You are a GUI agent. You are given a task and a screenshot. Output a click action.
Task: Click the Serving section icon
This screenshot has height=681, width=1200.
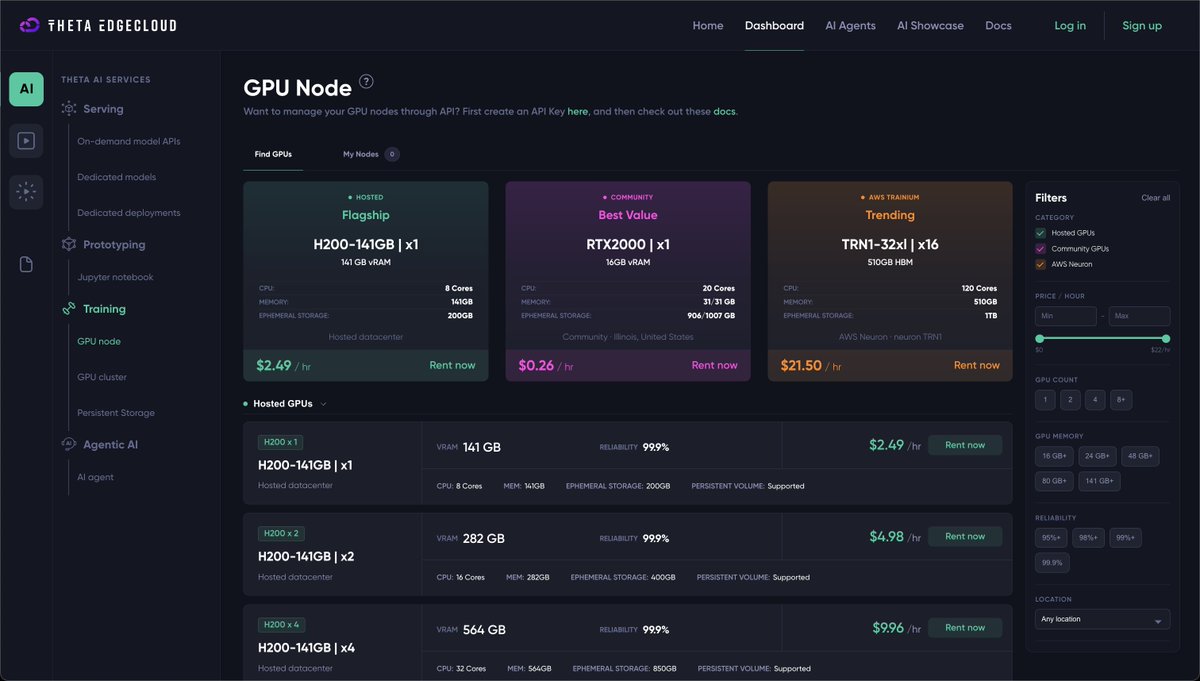pyautogui.click(x=69, y=109)
